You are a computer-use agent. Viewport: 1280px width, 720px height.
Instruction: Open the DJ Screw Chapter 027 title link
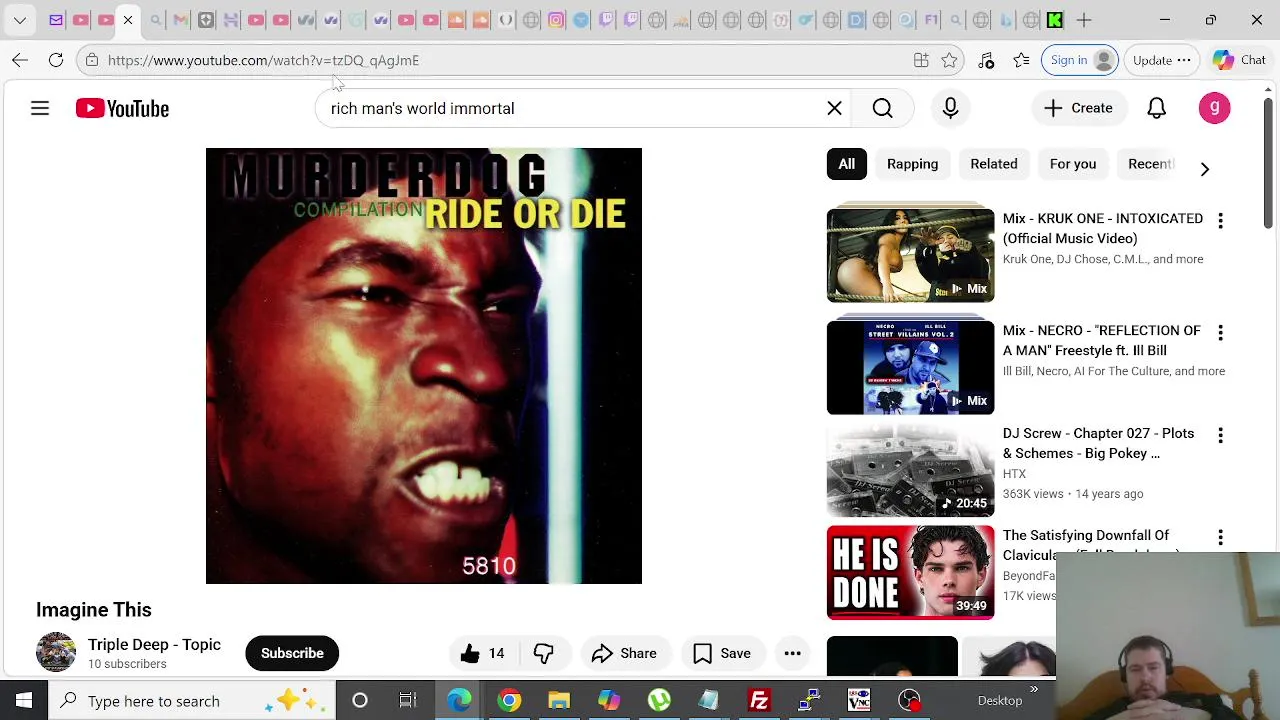(x=1098, y=443)
